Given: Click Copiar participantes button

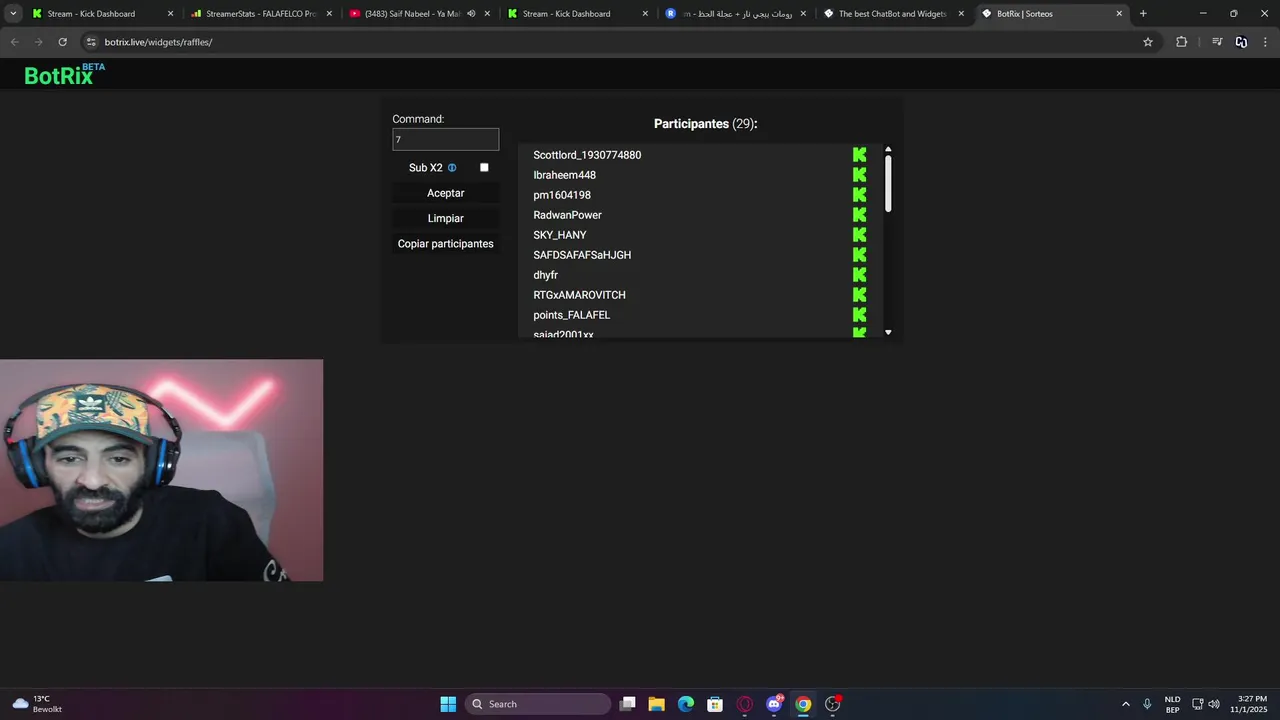Looking at the screenshot, I should click(x=446, y=244).
